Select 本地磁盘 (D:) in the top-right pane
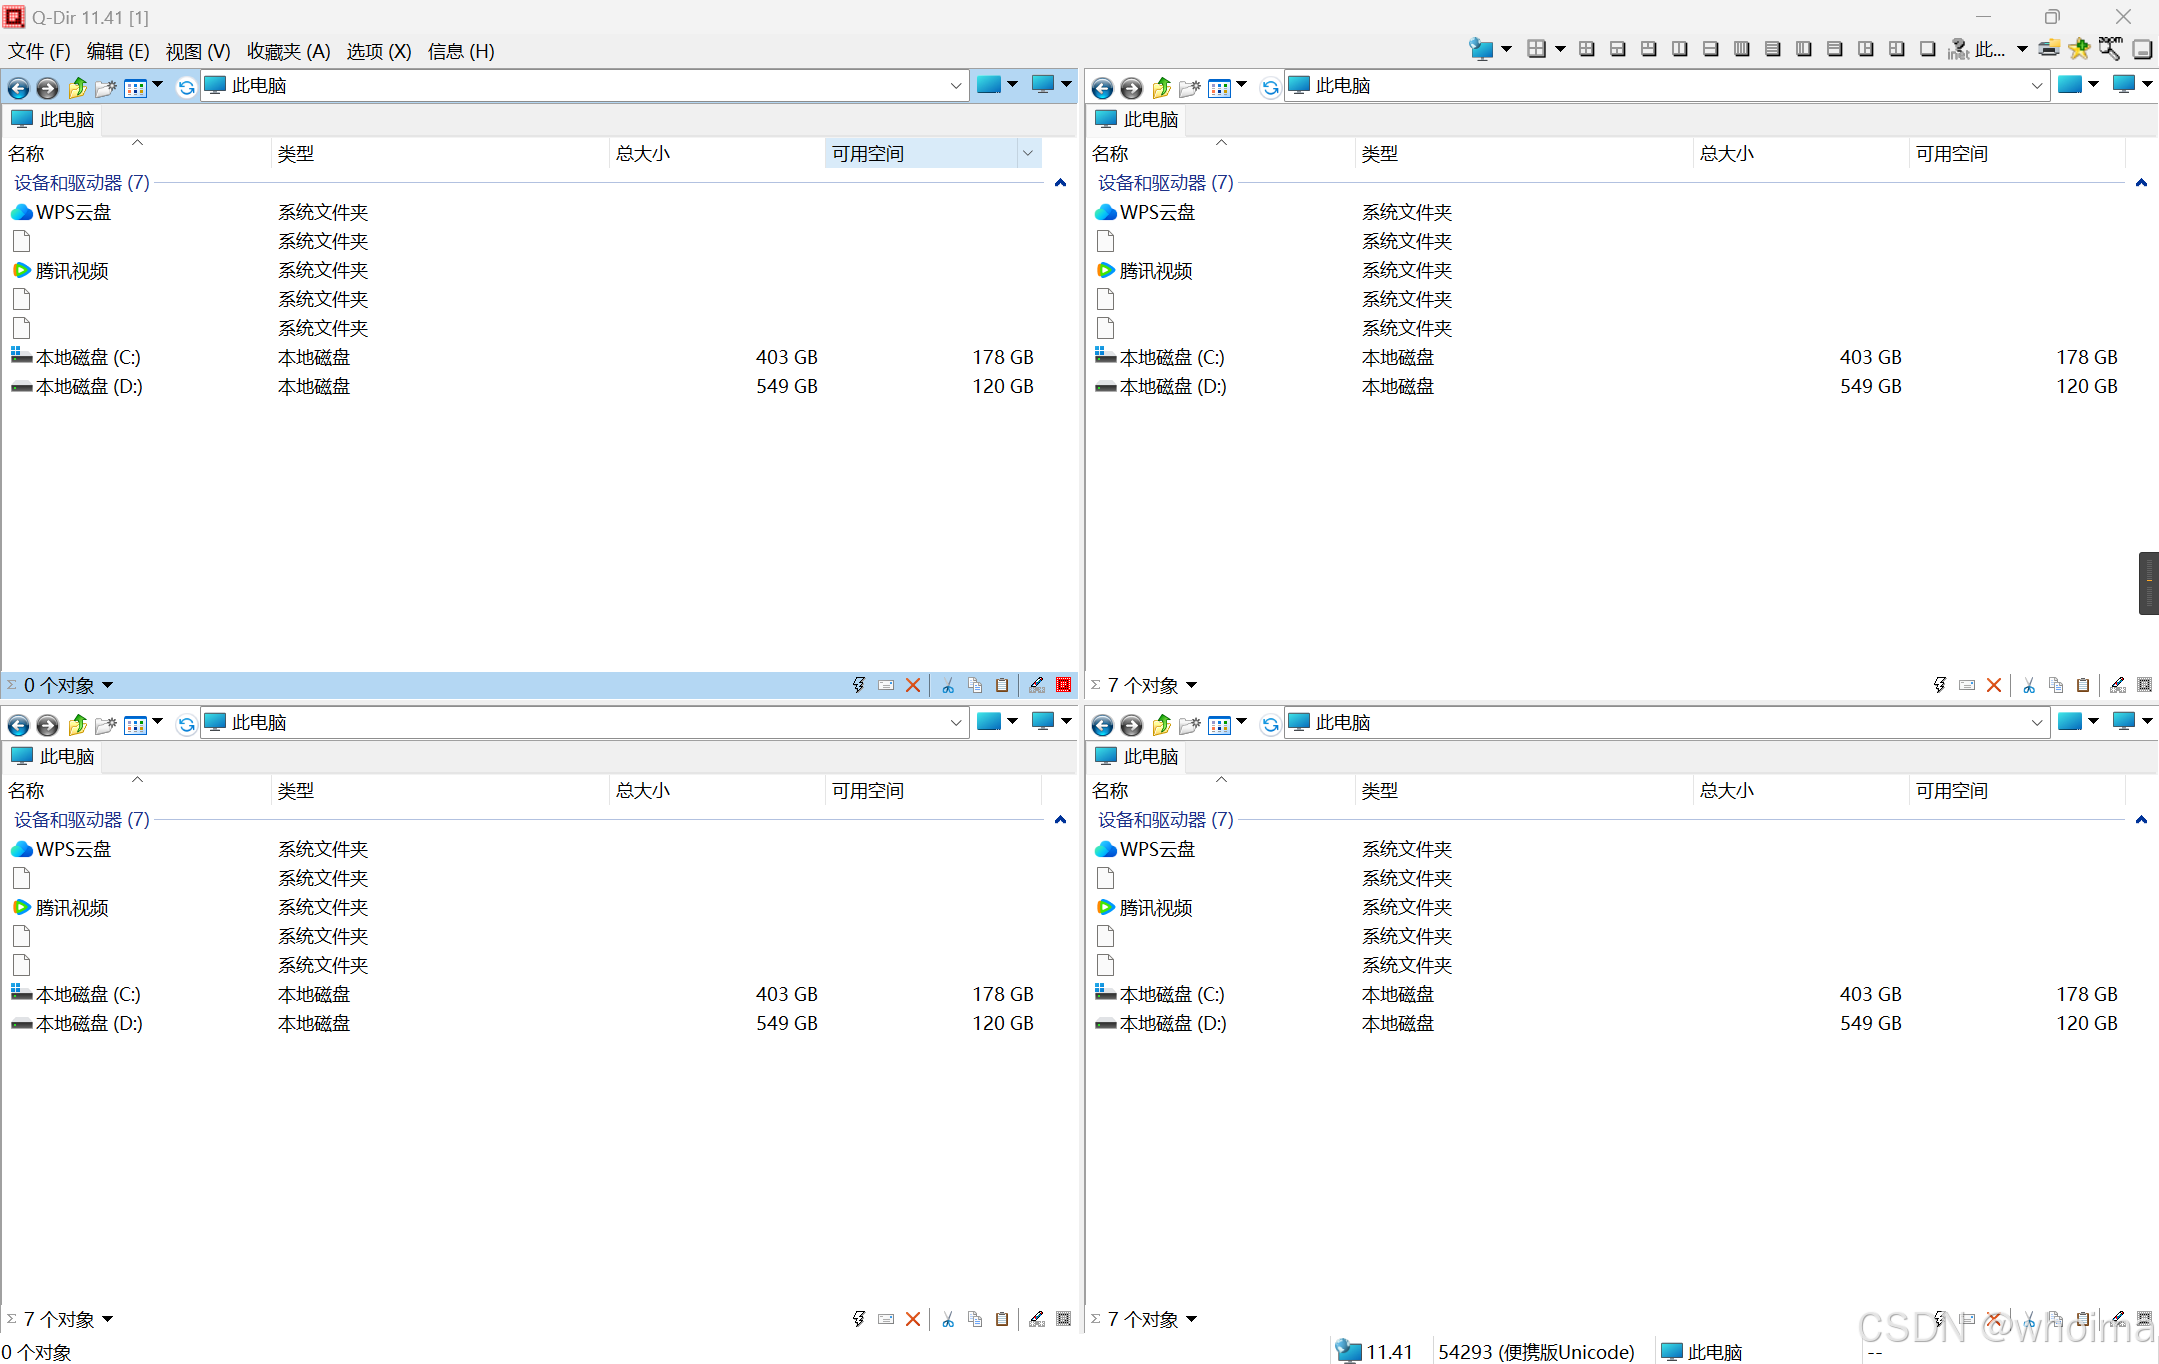2159x1364 pixels. tap(1172, 386)
